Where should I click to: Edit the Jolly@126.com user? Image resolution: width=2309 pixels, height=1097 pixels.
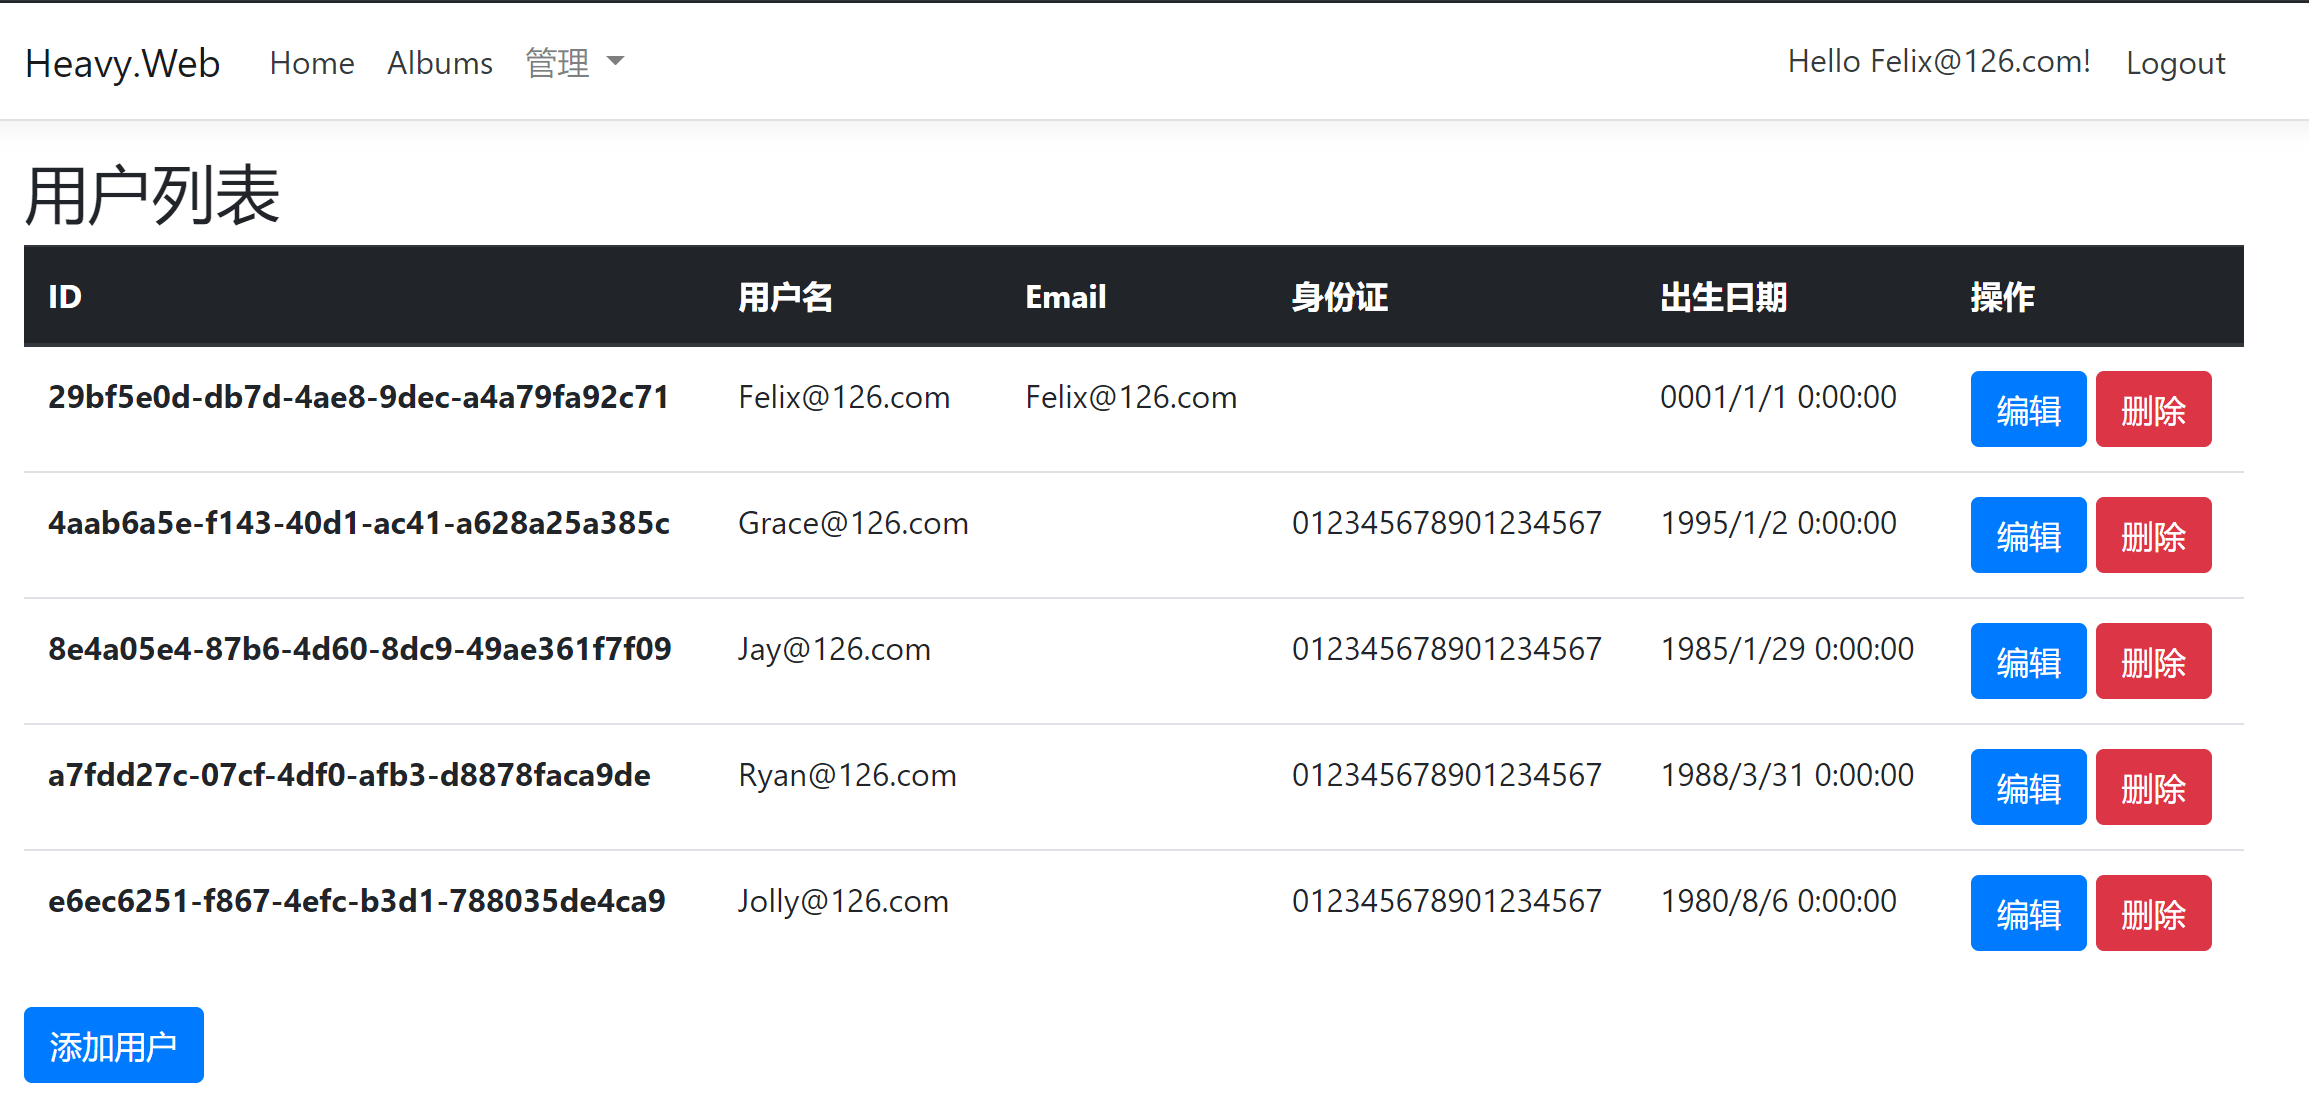2027,914
